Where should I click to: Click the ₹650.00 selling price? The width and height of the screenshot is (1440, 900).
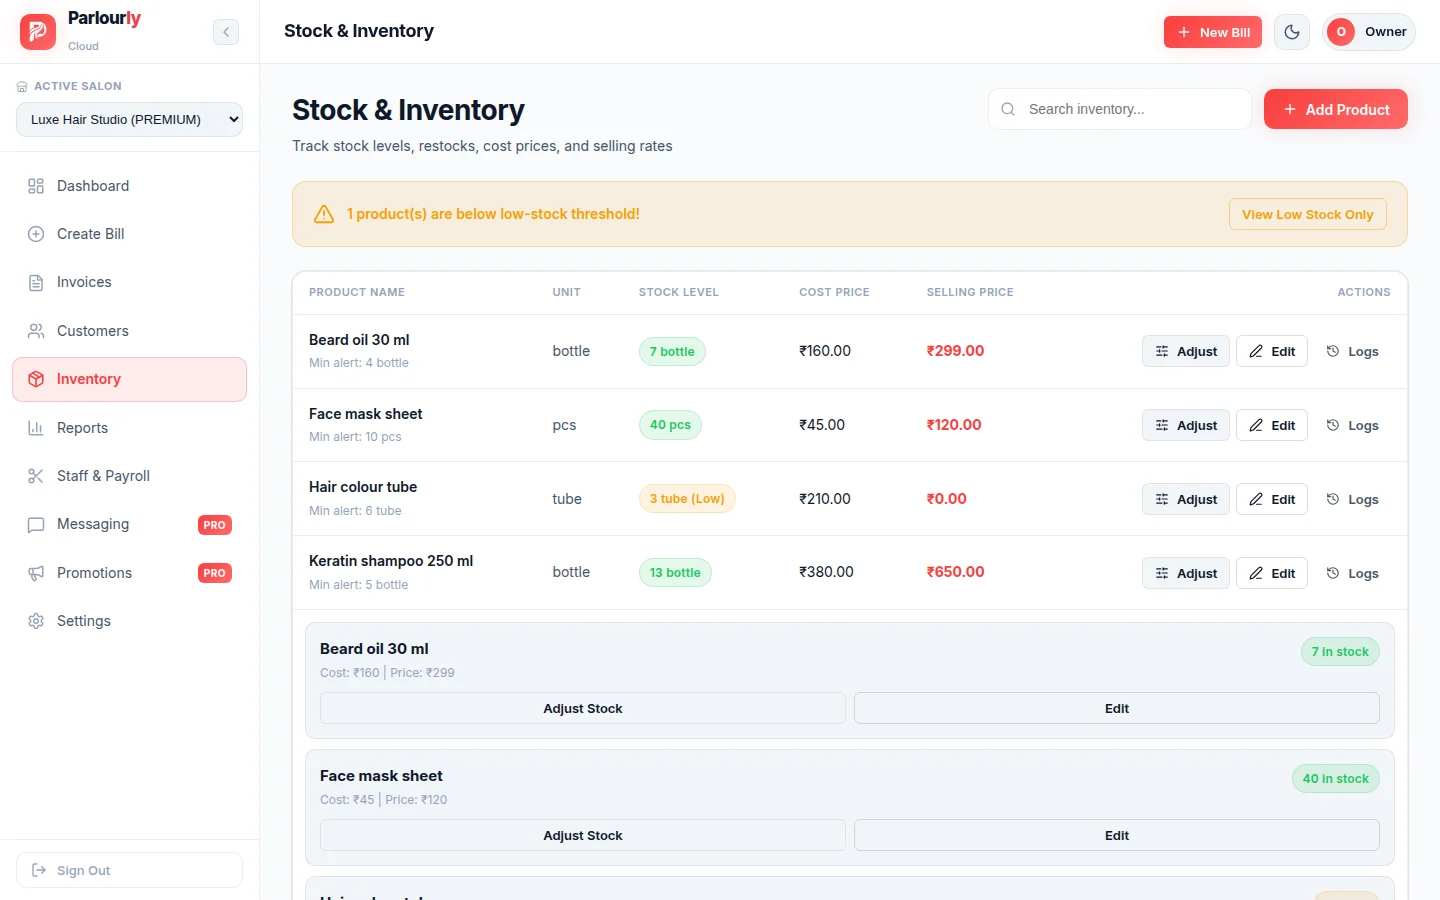[955, 572]
